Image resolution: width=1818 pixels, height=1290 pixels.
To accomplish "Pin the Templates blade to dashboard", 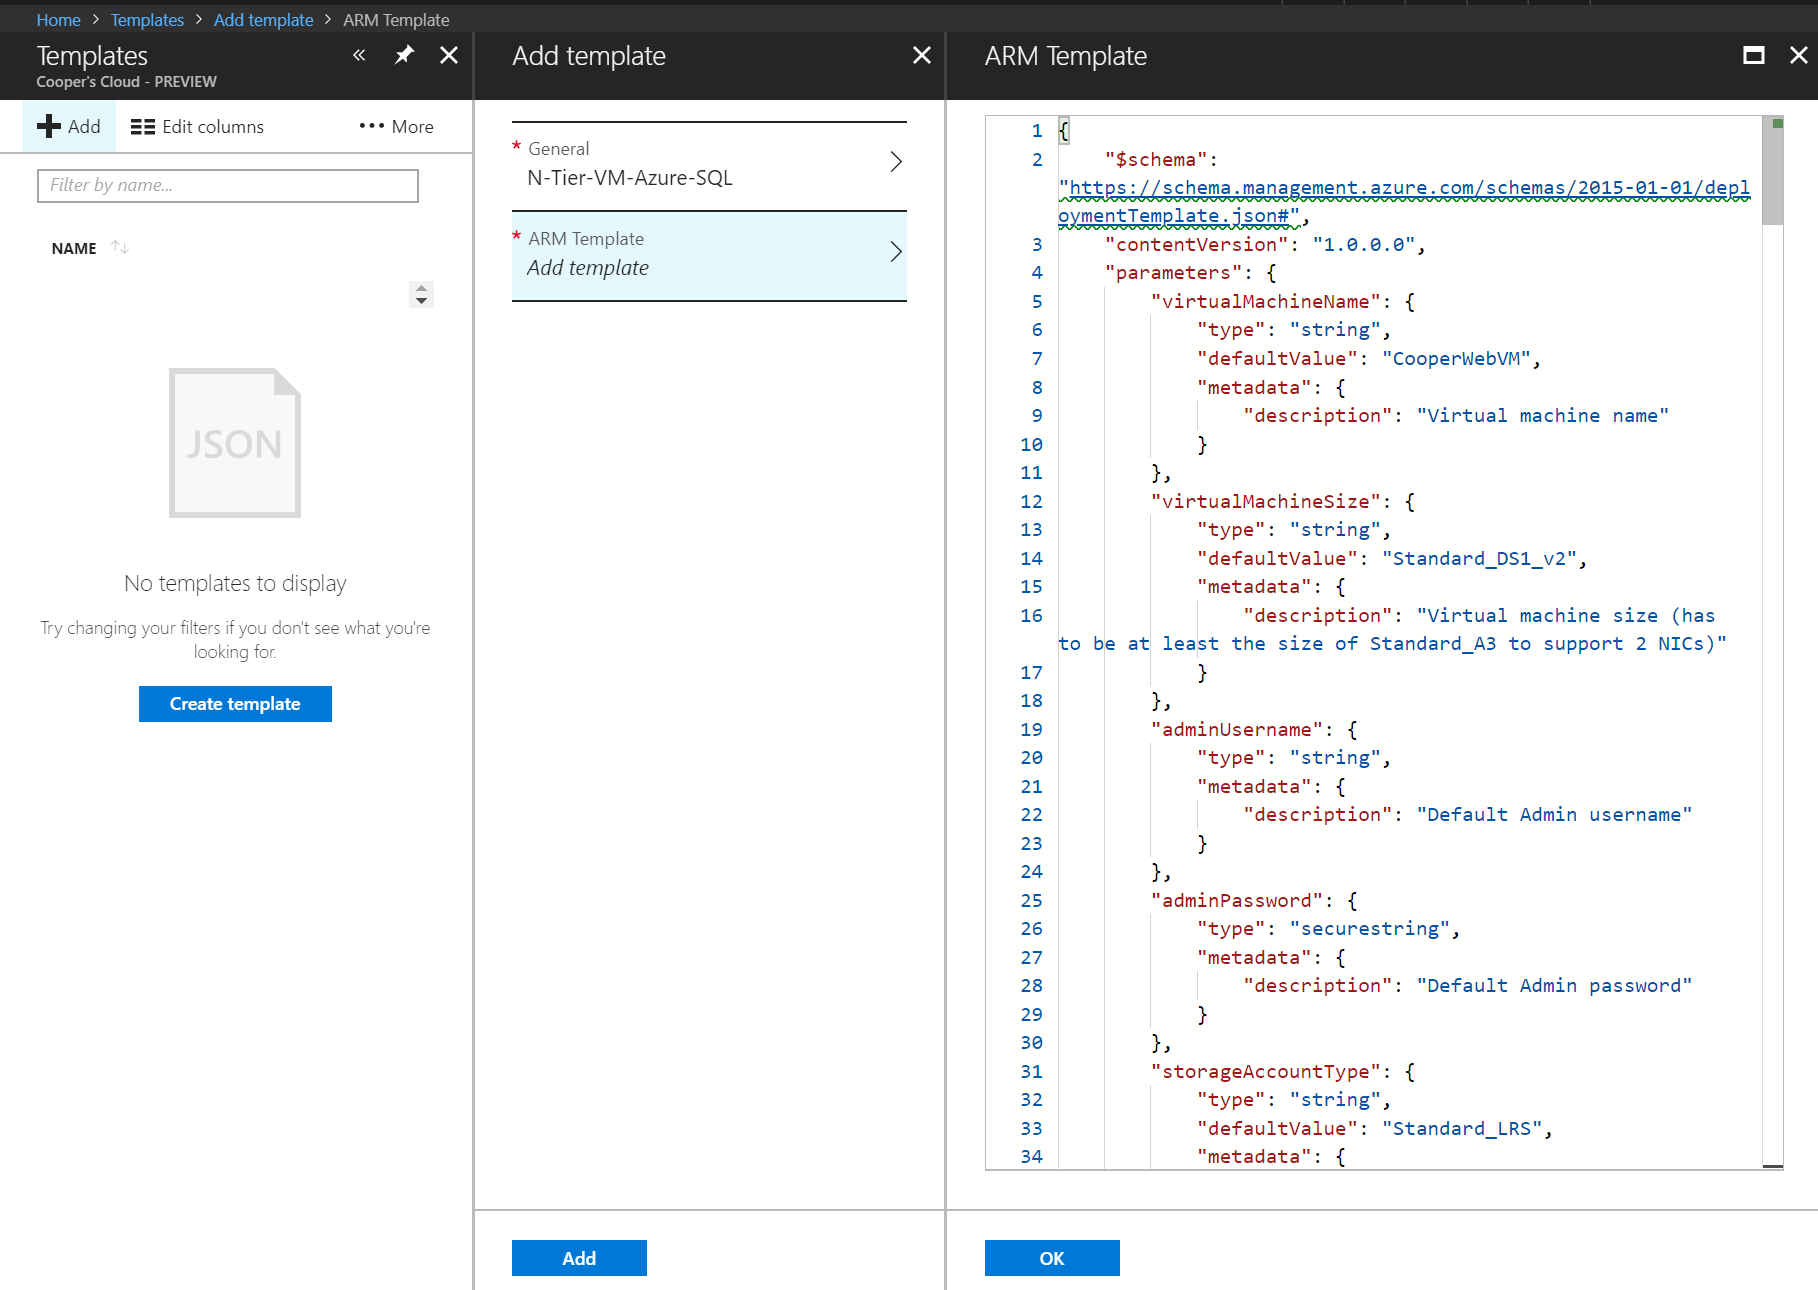I will [404, 55].
